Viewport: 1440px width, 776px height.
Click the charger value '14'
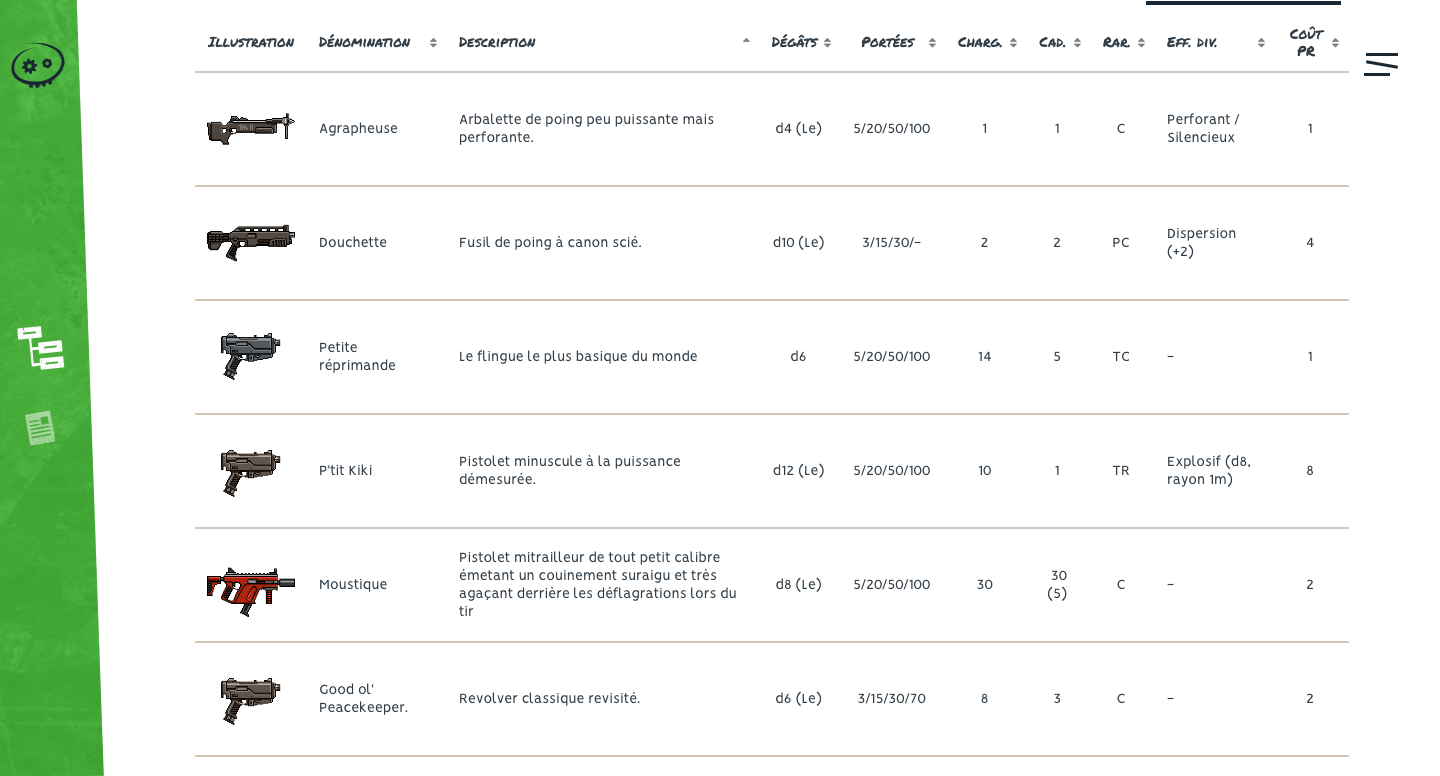click(x=985, y=357)
